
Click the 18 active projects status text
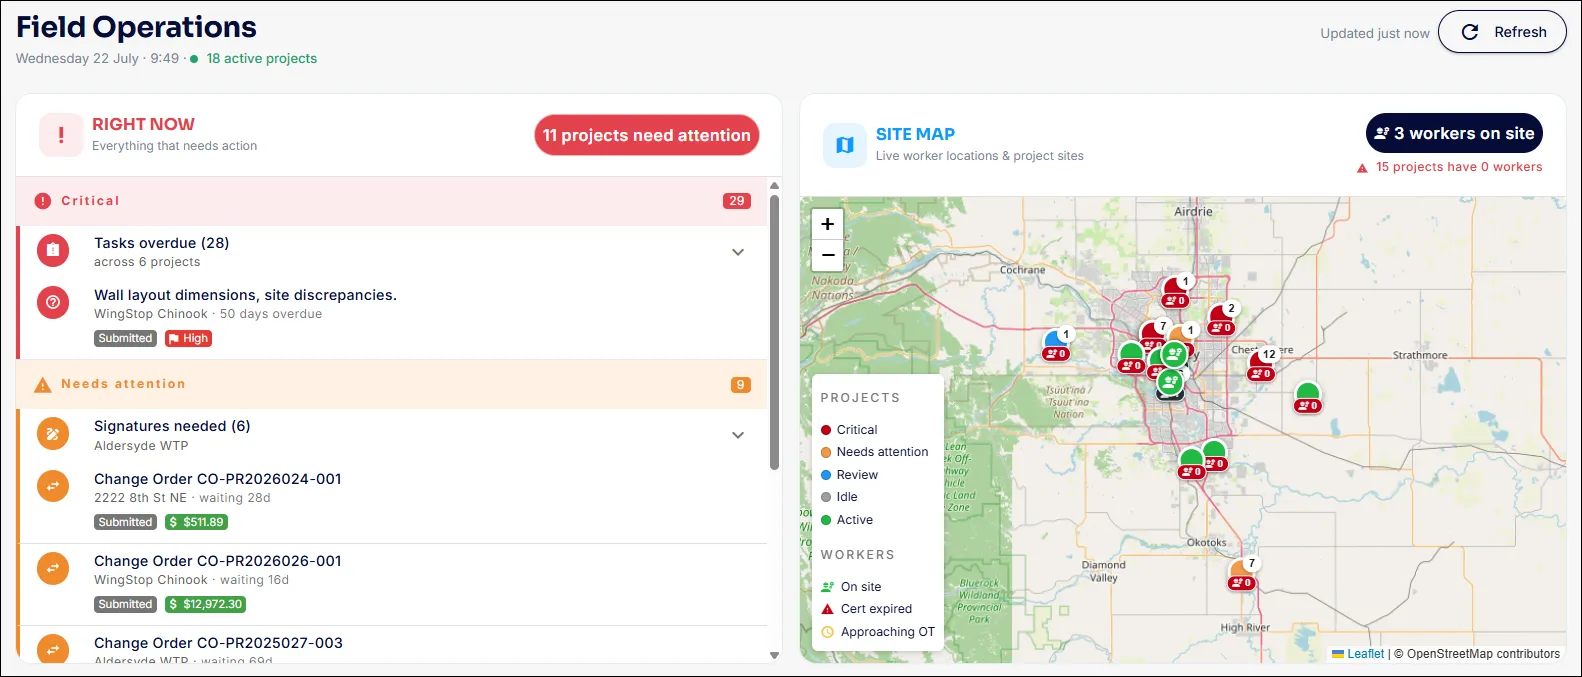261,58
